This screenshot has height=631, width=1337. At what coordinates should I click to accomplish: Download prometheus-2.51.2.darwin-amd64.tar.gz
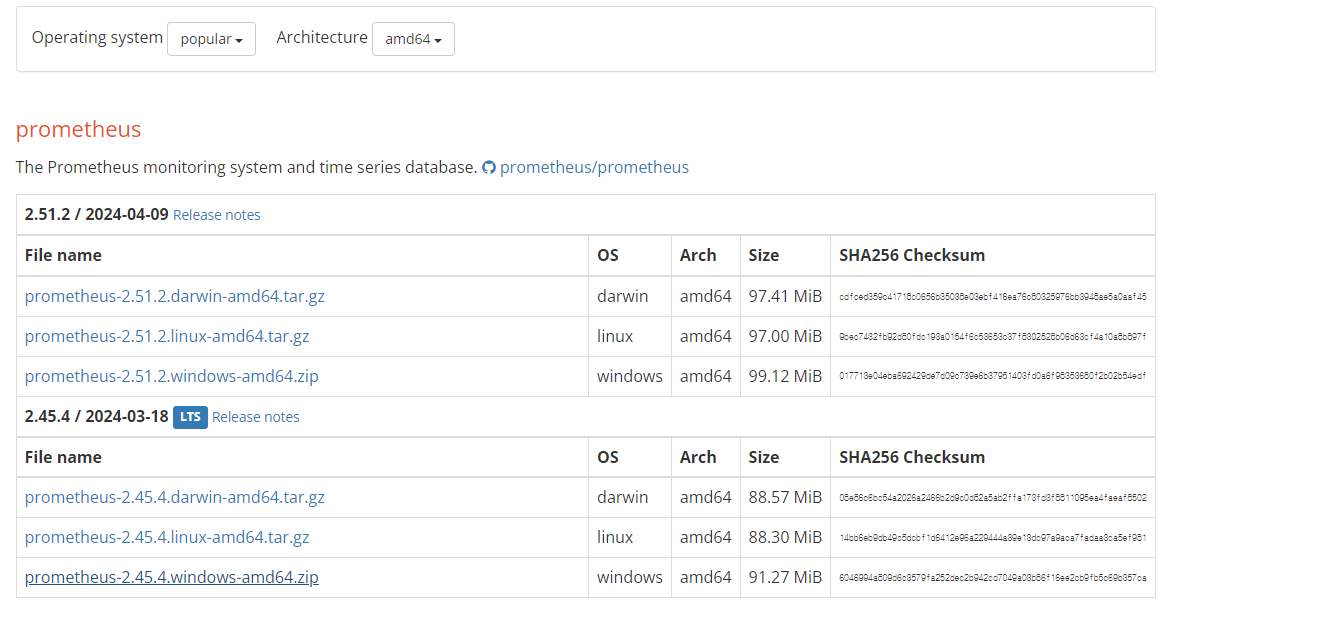click(175, 296)
